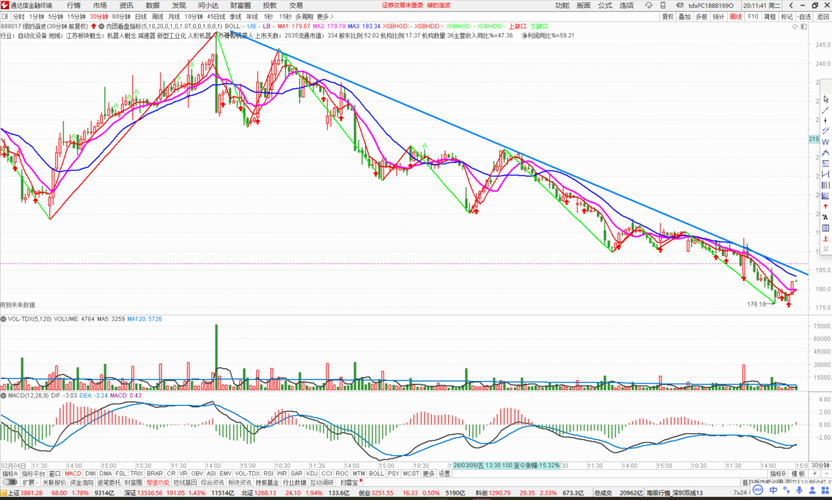Select the text annotation A tool
This screenshot has width=832, height=500.
click(x=826, y=217)
